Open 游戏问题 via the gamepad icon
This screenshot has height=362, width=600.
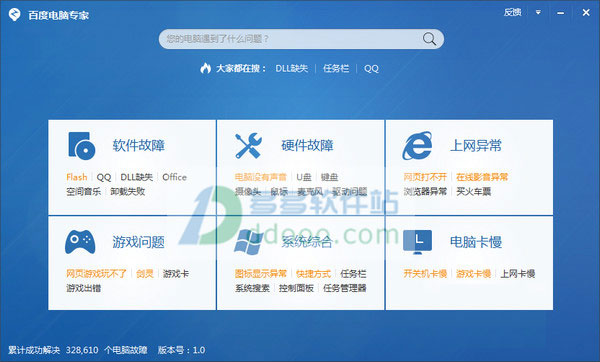coord(80,242)
